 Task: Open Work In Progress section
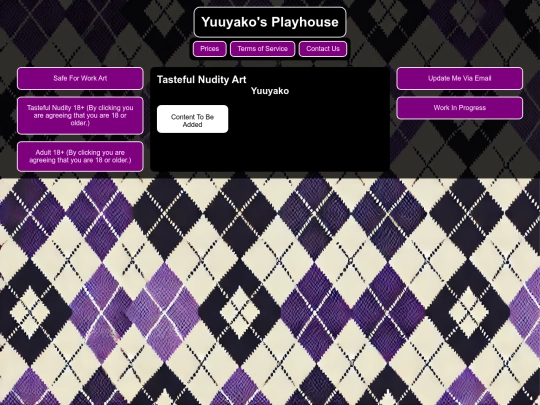click(x=459, y=108)
